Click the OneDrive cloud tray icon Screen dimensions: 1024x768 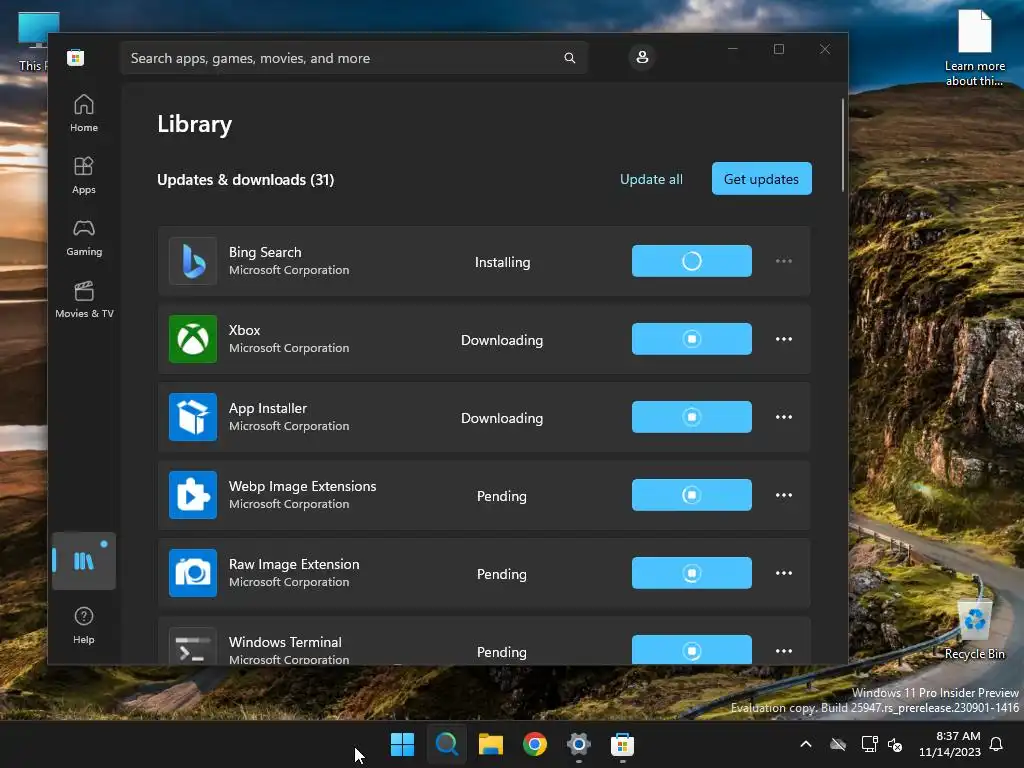[838, 744]
